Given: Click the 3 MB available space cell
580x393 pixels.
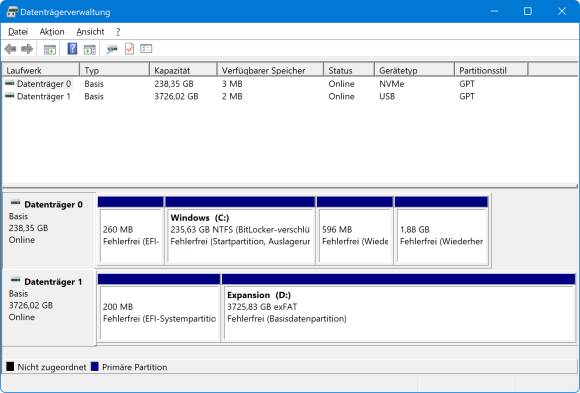Looking at the screenshot, I should [x=232, y=84].
